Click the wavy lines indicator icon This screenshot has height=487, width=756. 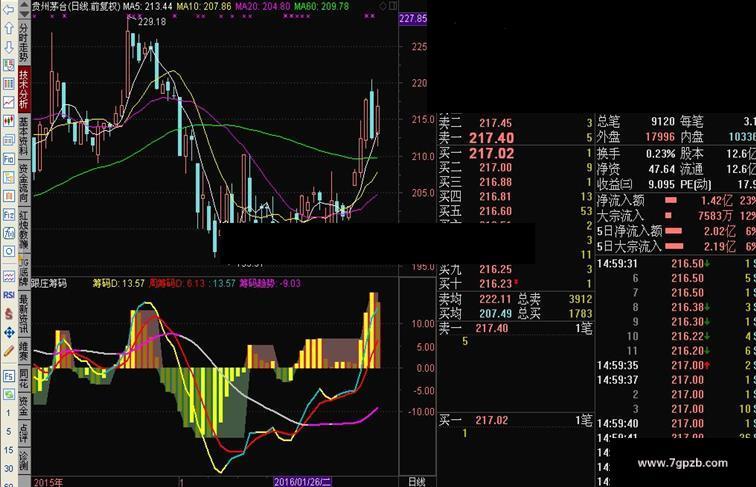9,276
